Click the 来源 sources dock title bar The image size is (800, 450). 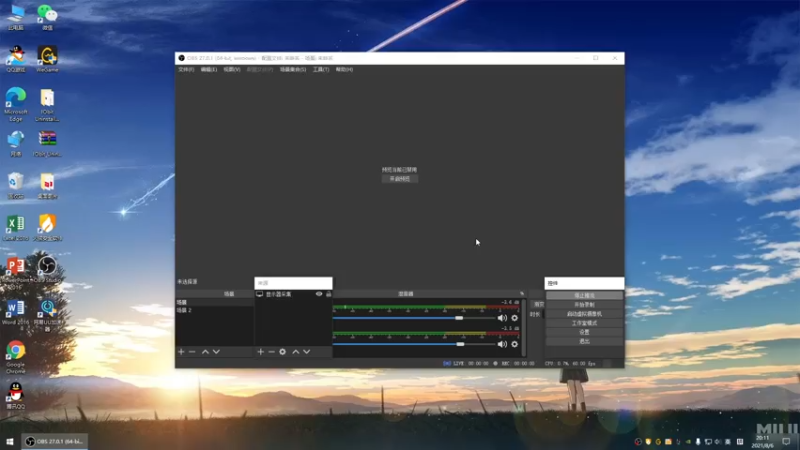(293, 283)
